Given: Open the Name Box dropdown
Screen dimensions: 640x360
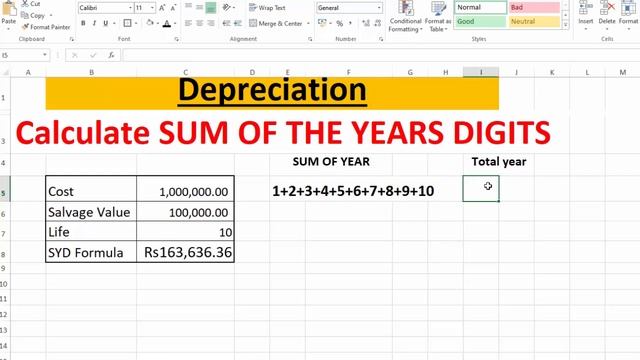Looking at the screenshot, I should 44,55.
